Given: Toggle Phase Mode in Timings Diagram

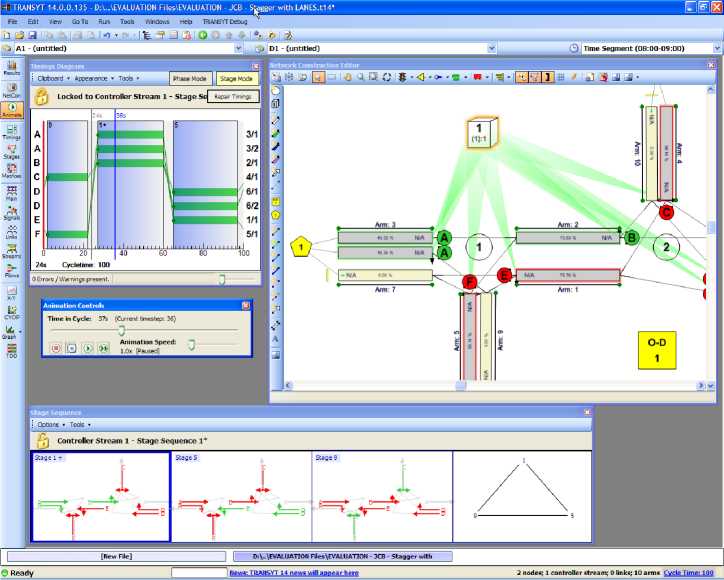Looking at the screenshot, I should pyautogui.click(x=190, y=79).
